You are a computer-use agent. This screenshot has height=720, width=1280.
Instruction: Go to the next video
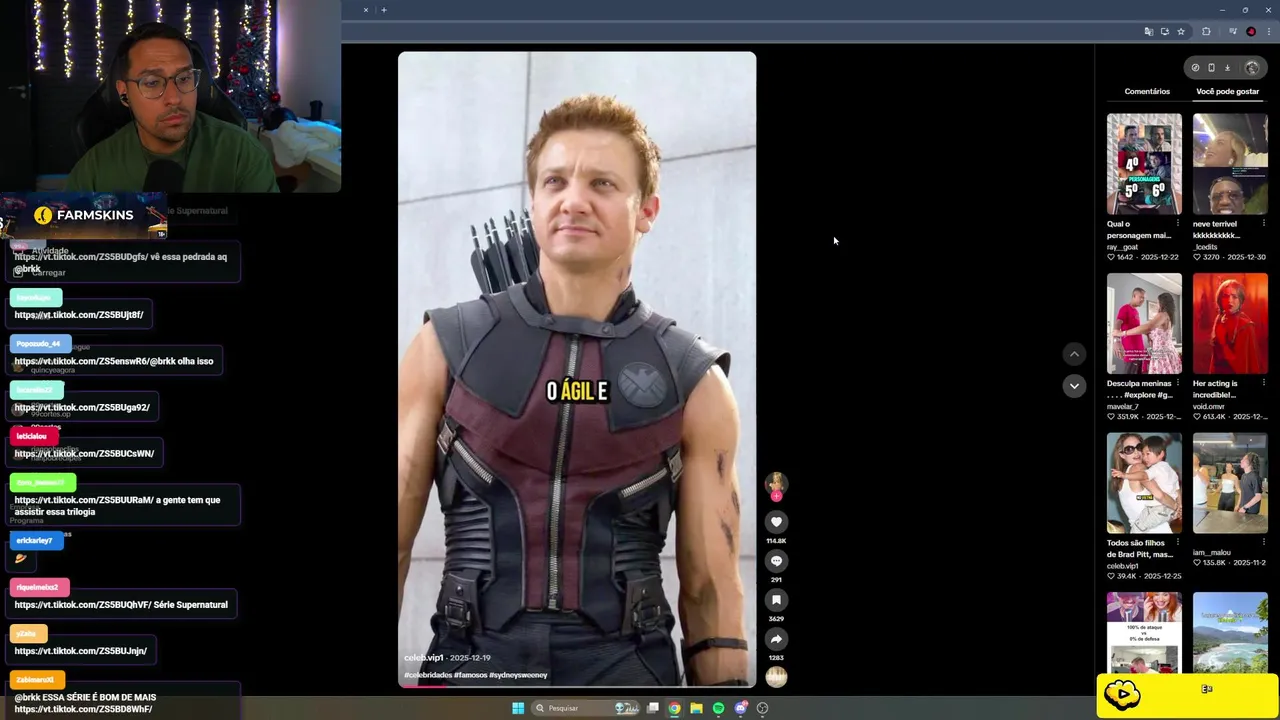pyautogui.click(x=1074, y=386)
